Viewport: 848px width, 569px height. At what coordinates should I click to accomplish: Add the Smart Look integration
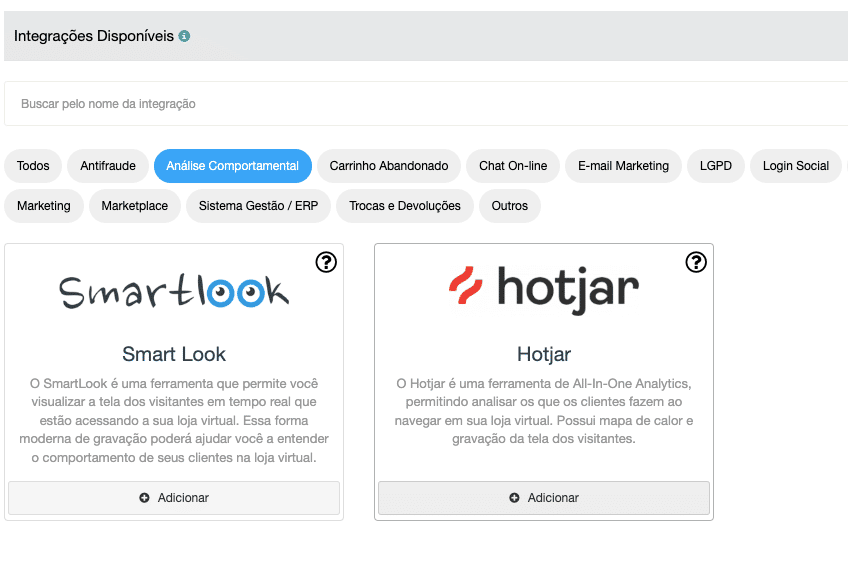[174, 498]
